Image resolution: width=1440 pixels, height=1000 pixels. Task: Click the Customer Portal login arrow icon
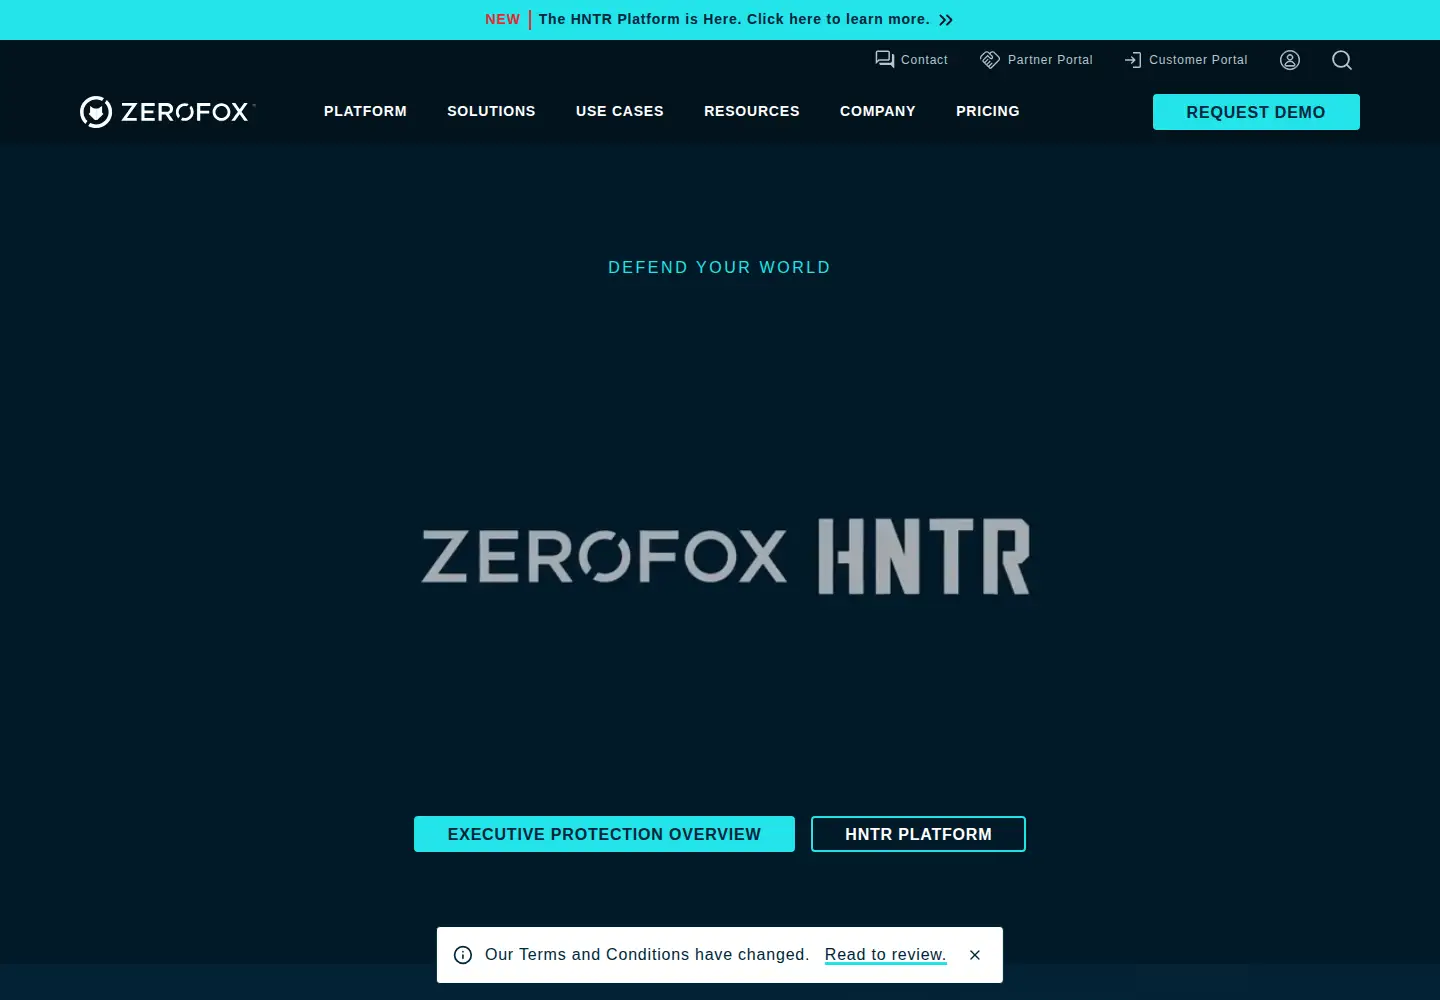tap(1133, 60)
